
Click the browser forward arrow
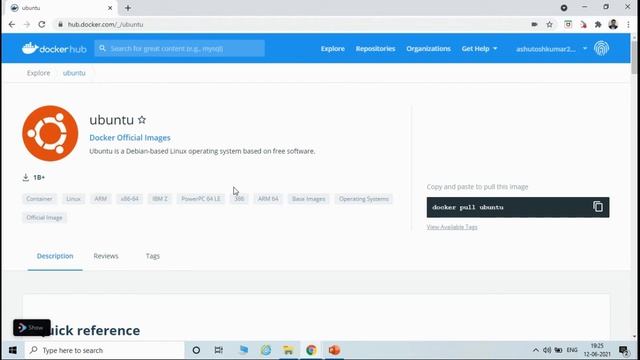click(x=27, y=24)
